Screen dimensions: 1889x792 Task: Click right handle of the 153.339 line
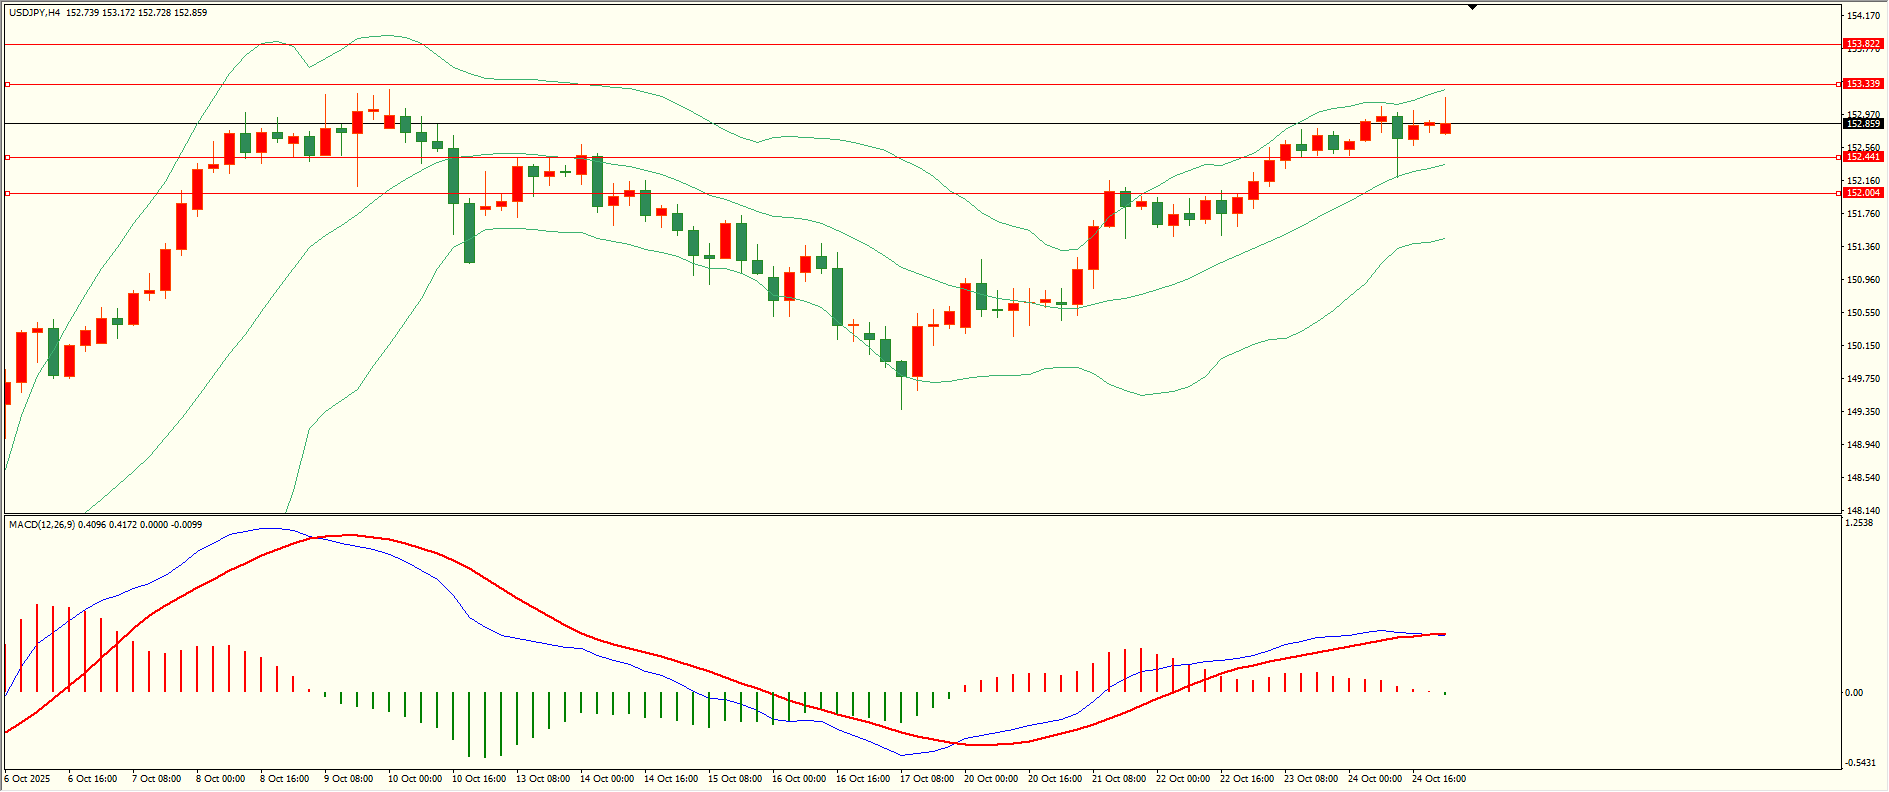point(1839,84)
